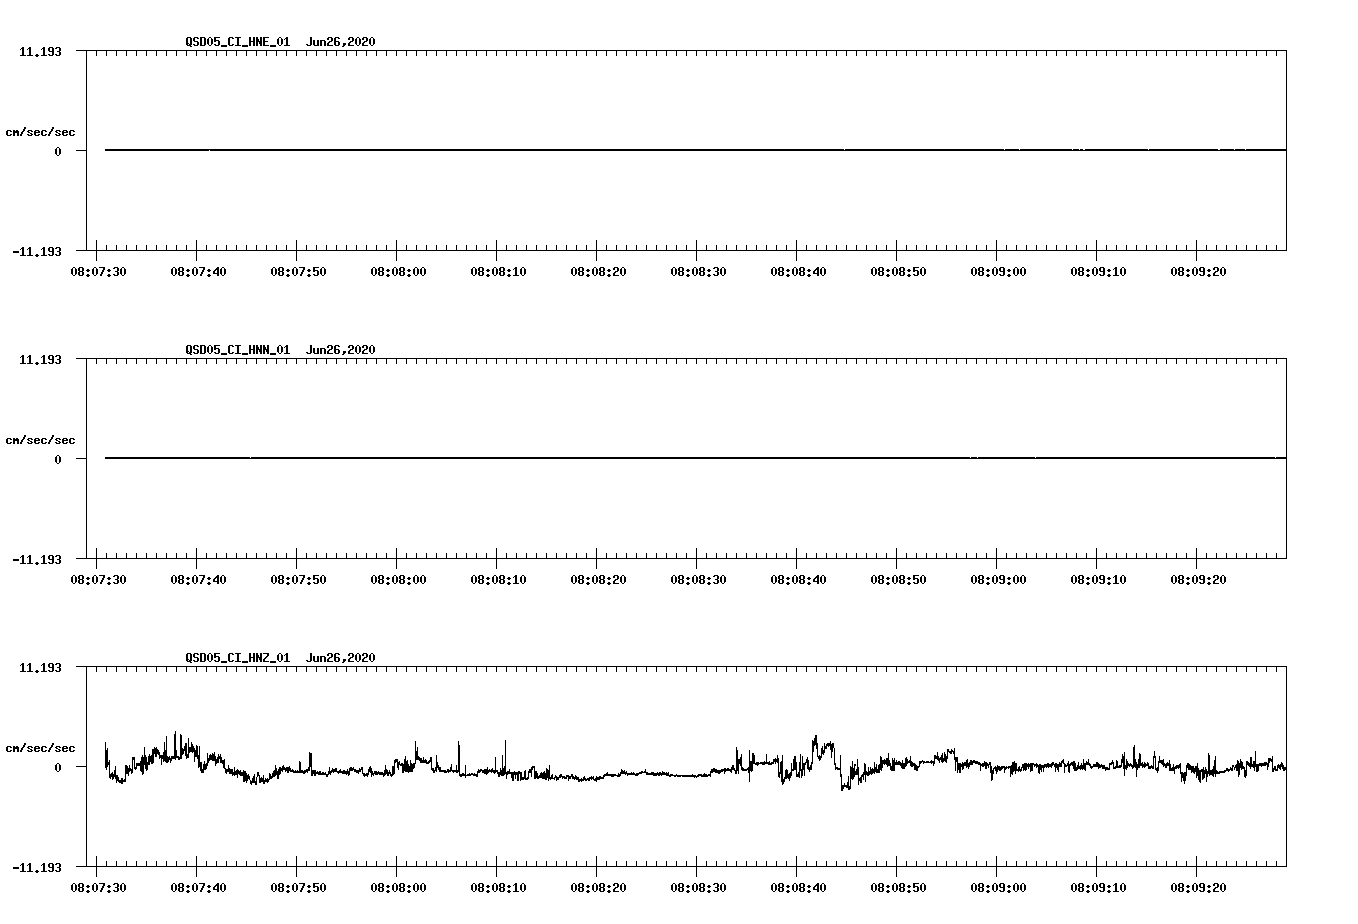Select 08:09:00 tick label below HNN plot

(998, 579)
